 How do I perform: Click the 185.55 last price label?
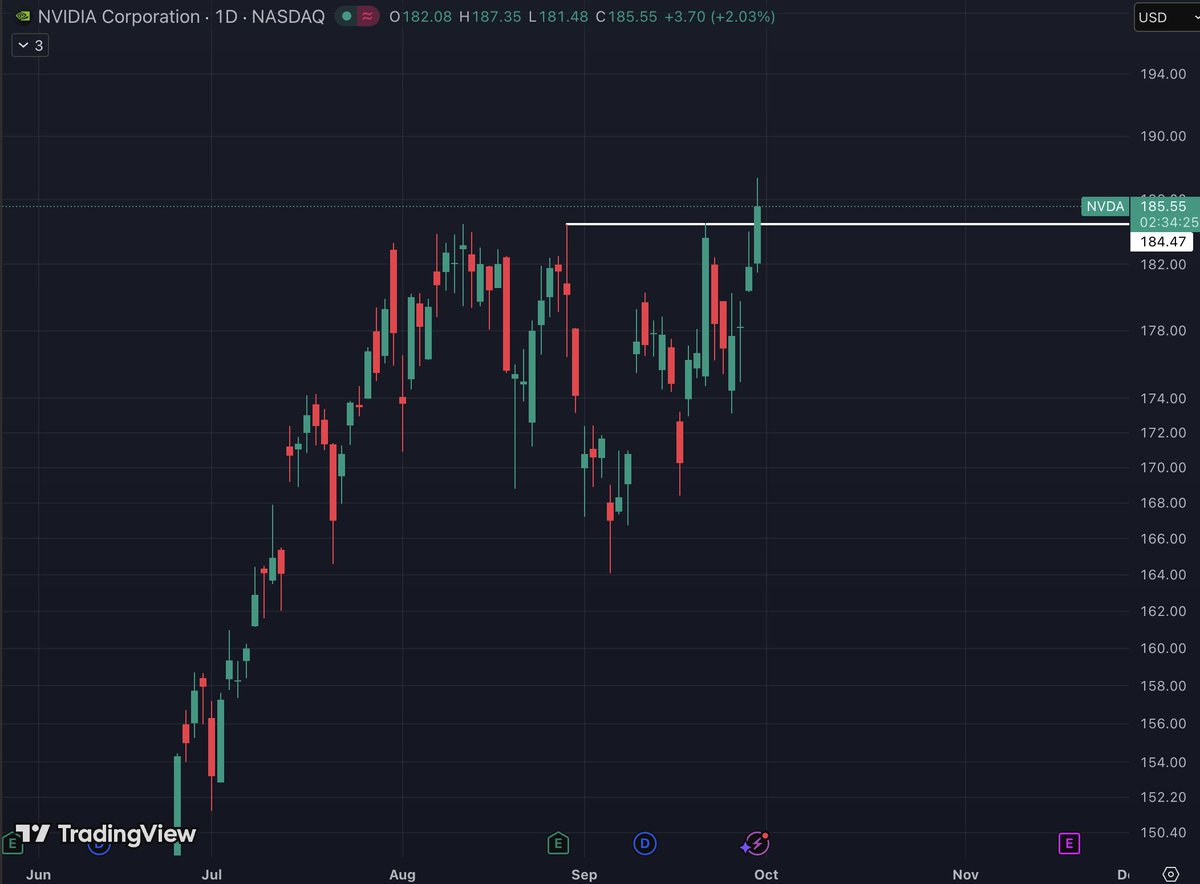point(1162,206)
